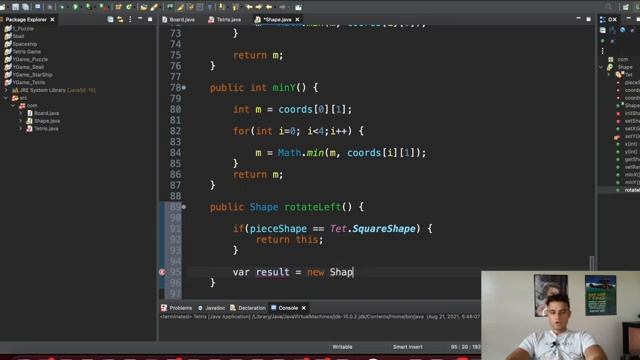Maximize the editor area button
Image resolution: width=640 pixels, height=360 pixels.
click(x=588, y=19)
